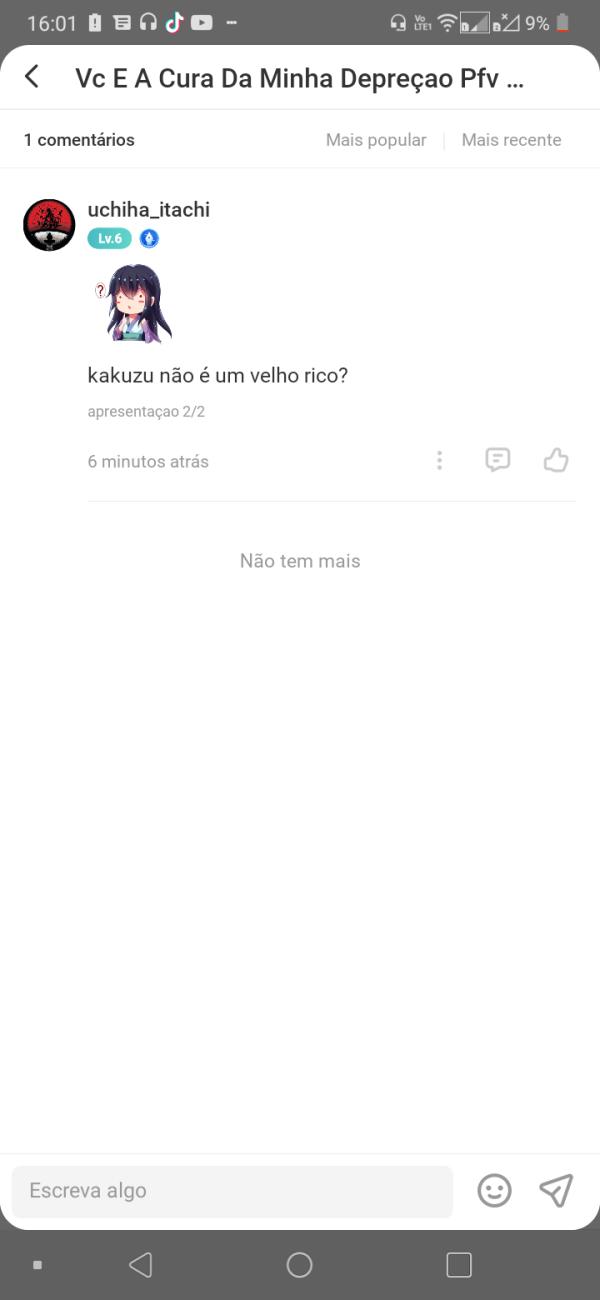Focus the Escreva algo input field
600x1300 pixels.
click(232, 1191)
